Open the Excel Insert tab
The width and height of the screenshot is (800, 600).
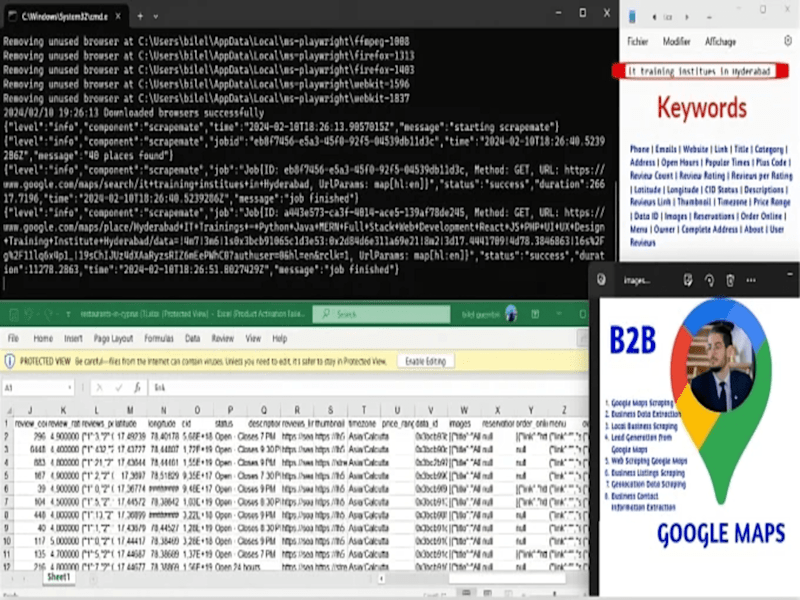pyautogui.click(x=73, y=338)
